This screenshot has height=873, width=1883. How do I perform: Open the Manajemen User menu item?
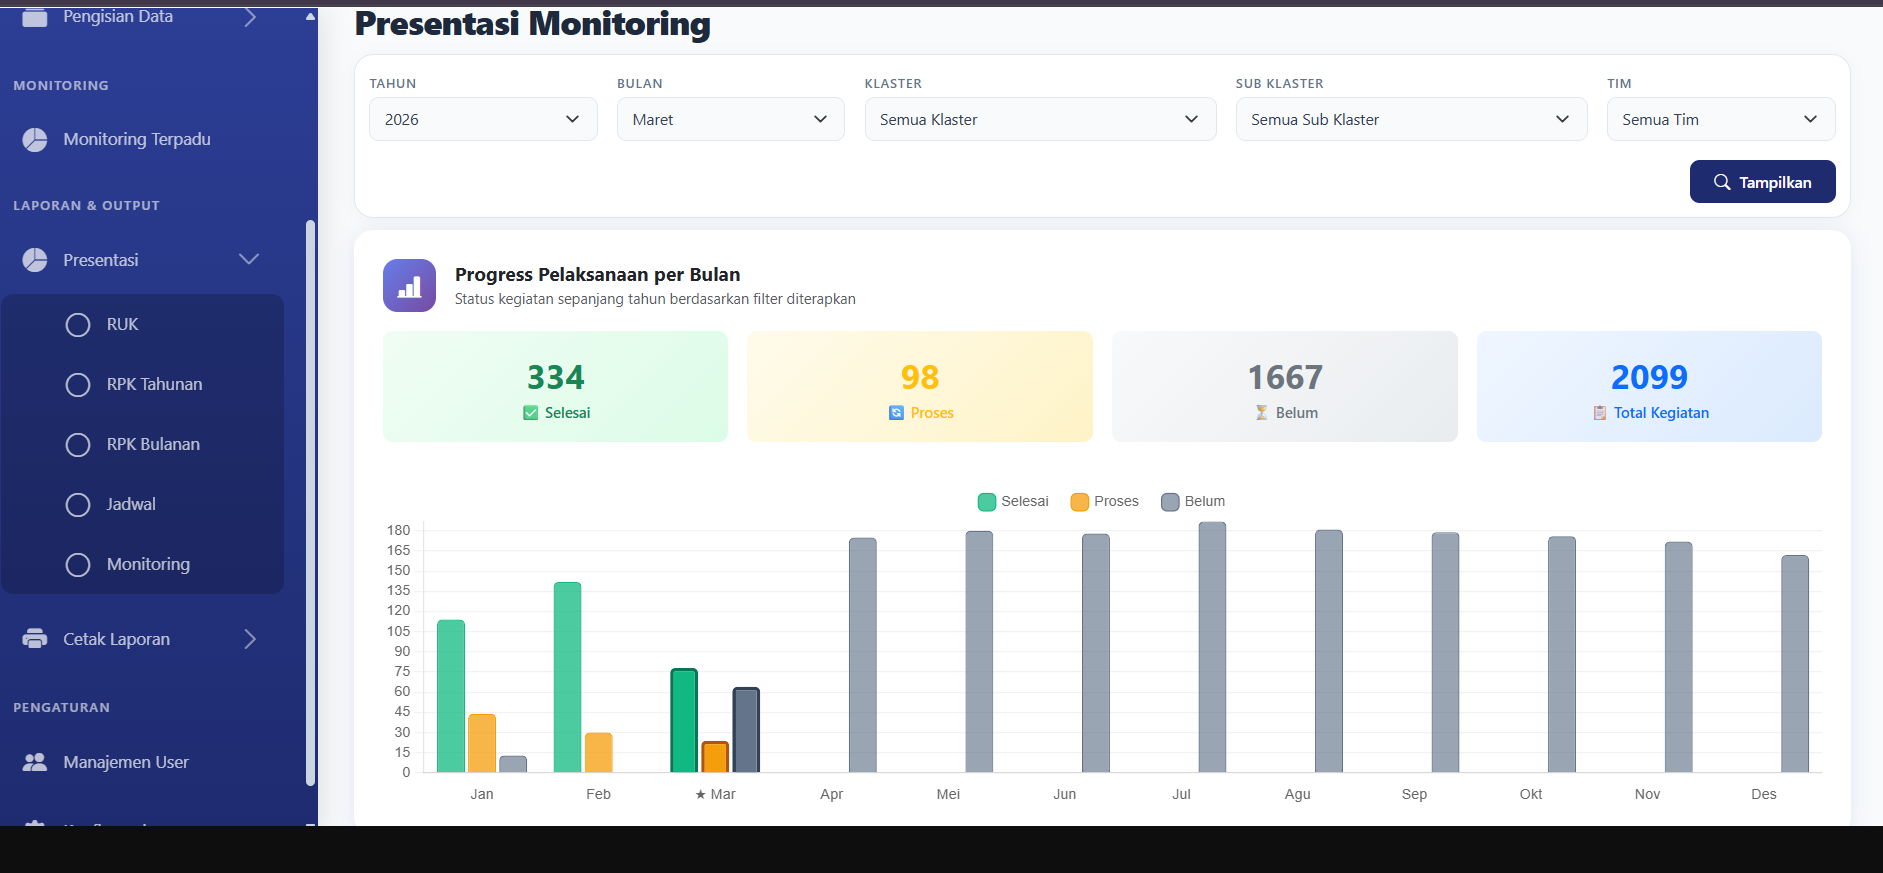tap(126, 762)
